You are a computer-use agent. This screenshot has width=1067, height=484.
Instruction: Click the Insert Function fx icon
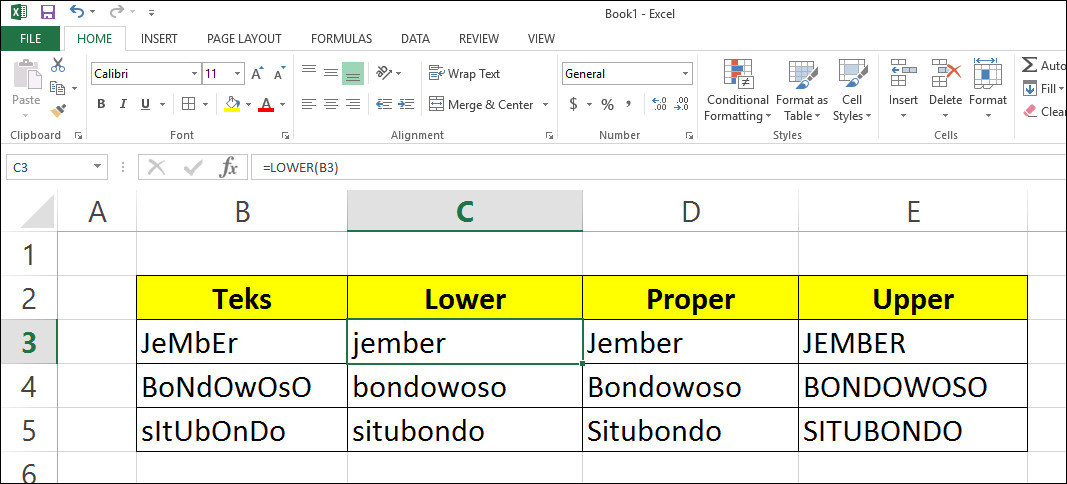(229, 167)
